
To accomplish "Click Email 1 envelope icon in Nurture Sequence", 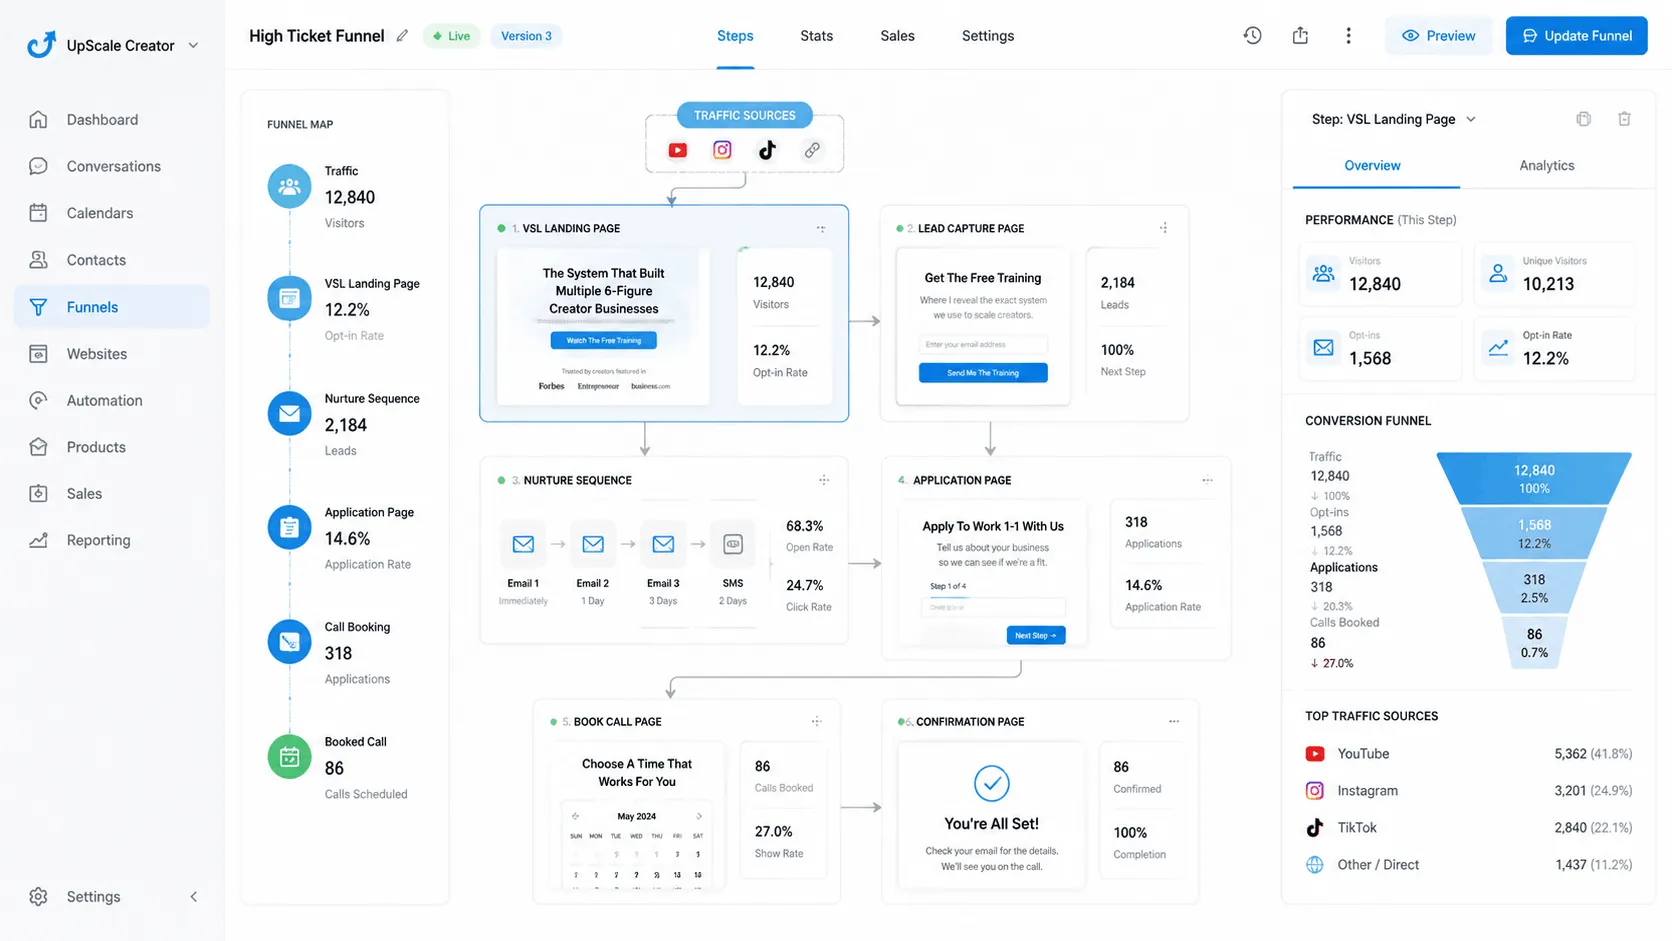I will (523, 544).
